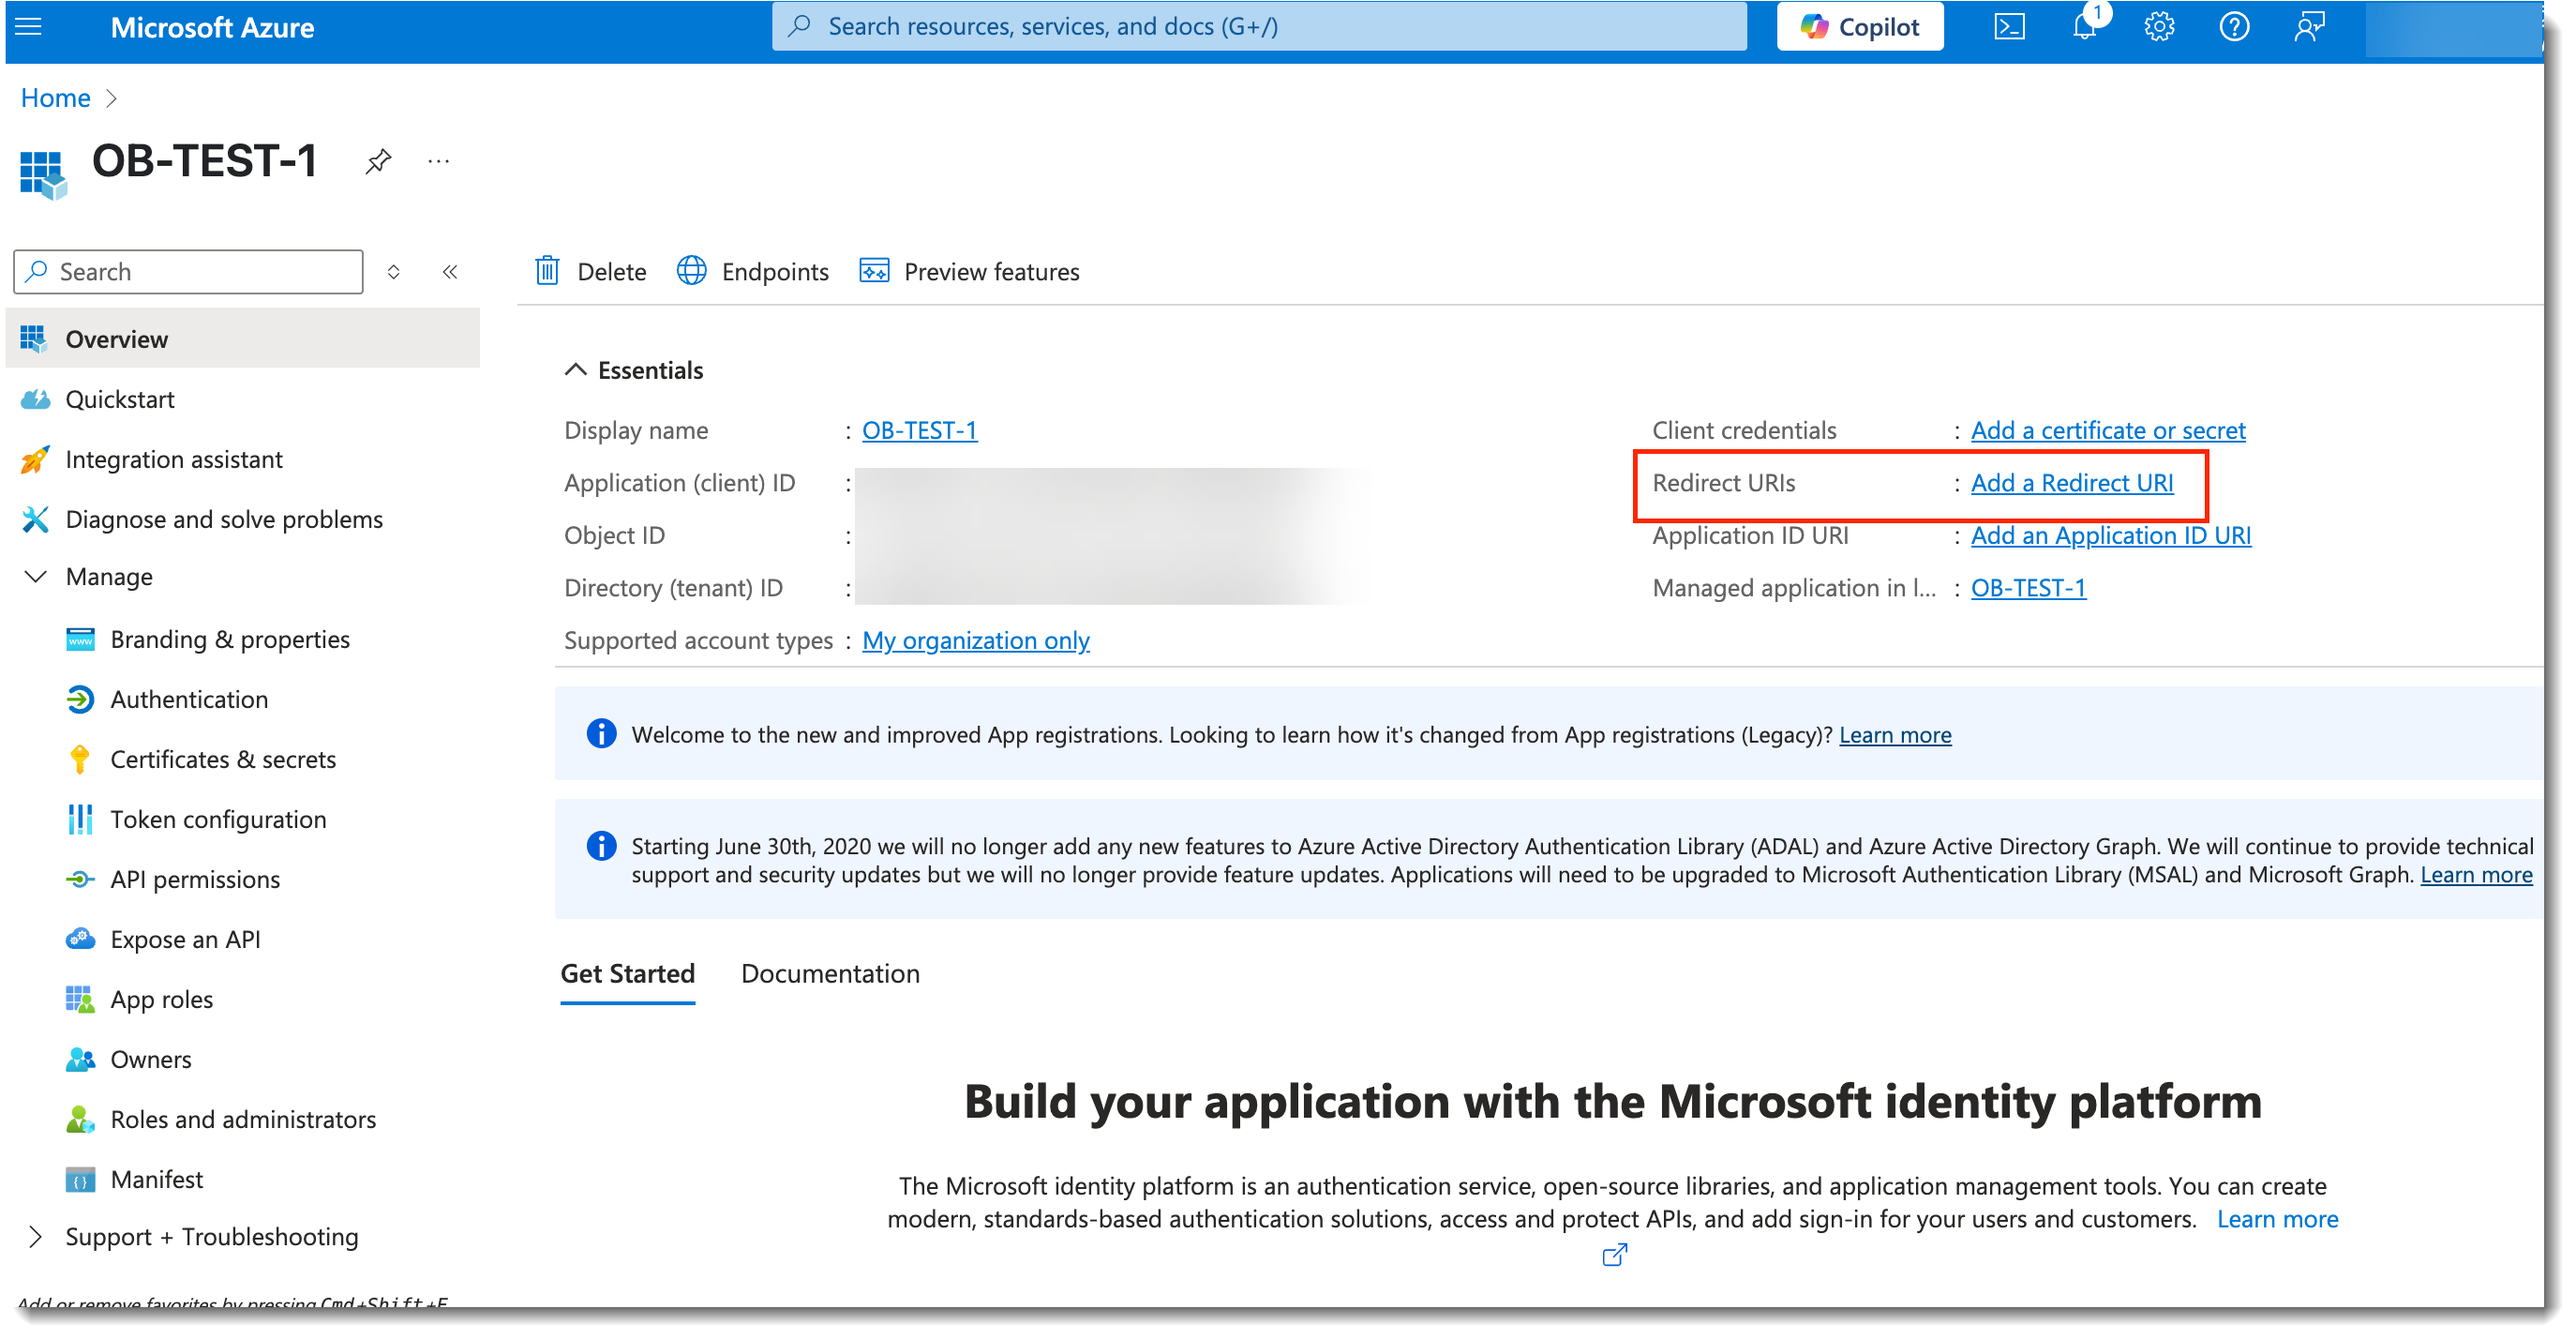Open Preview features in the toolbar
2576x1339 pixels.
tap(969, 272)
